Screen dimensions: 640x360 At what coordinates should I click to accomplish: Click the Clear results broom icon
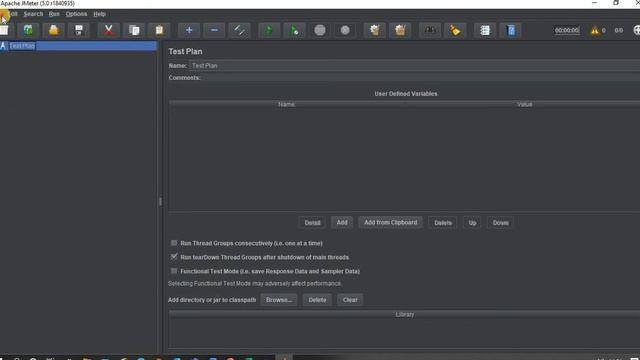click(375, 30)
